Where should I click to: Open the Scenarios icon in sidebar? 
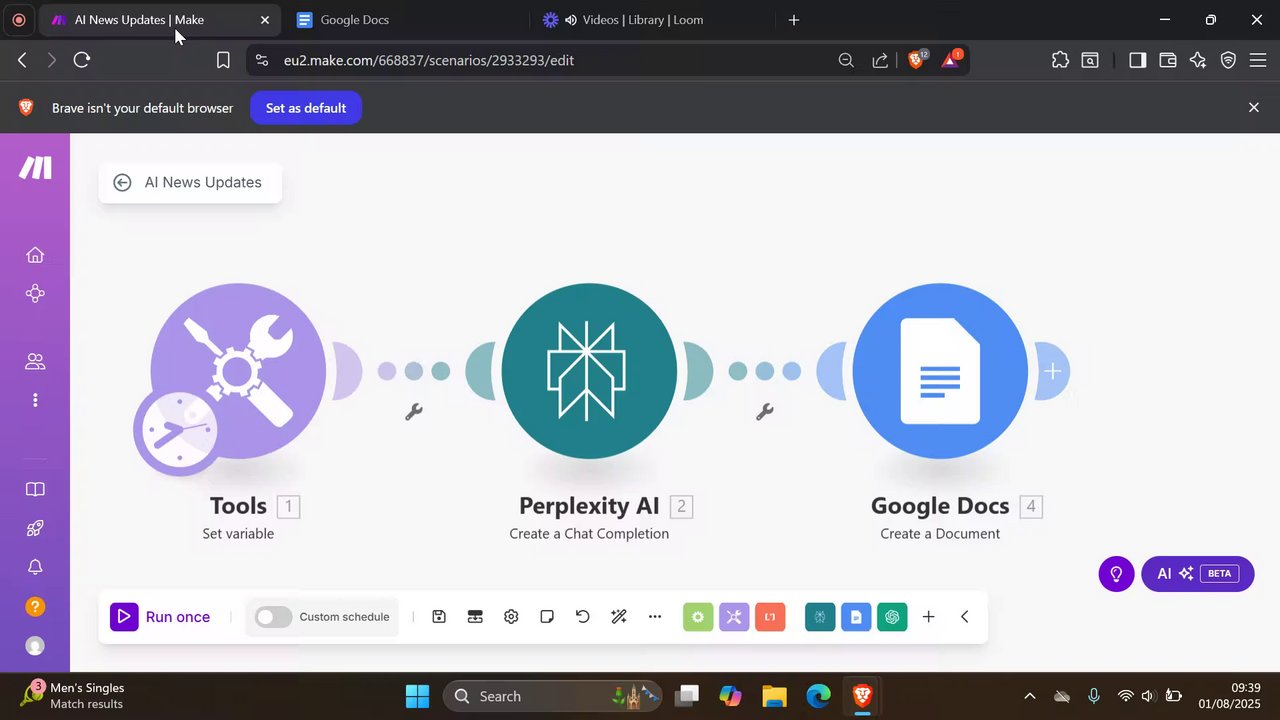[x=35, y=294]
